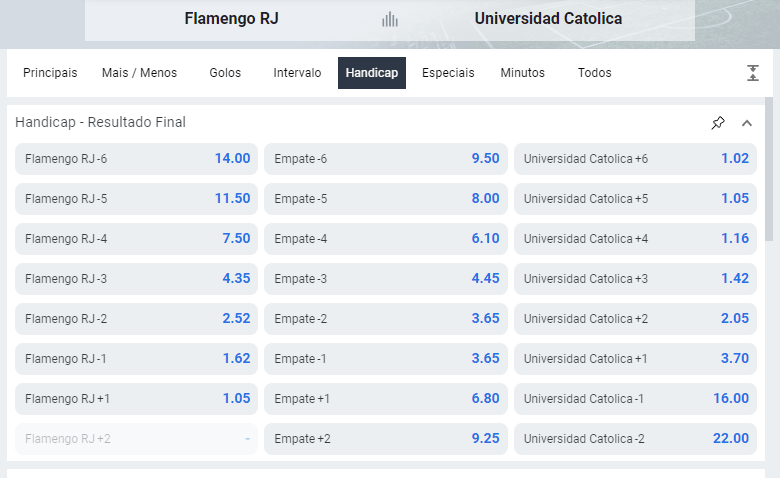Switch to the Principais tab
The image size is (780, 478).
coord(50,73)
